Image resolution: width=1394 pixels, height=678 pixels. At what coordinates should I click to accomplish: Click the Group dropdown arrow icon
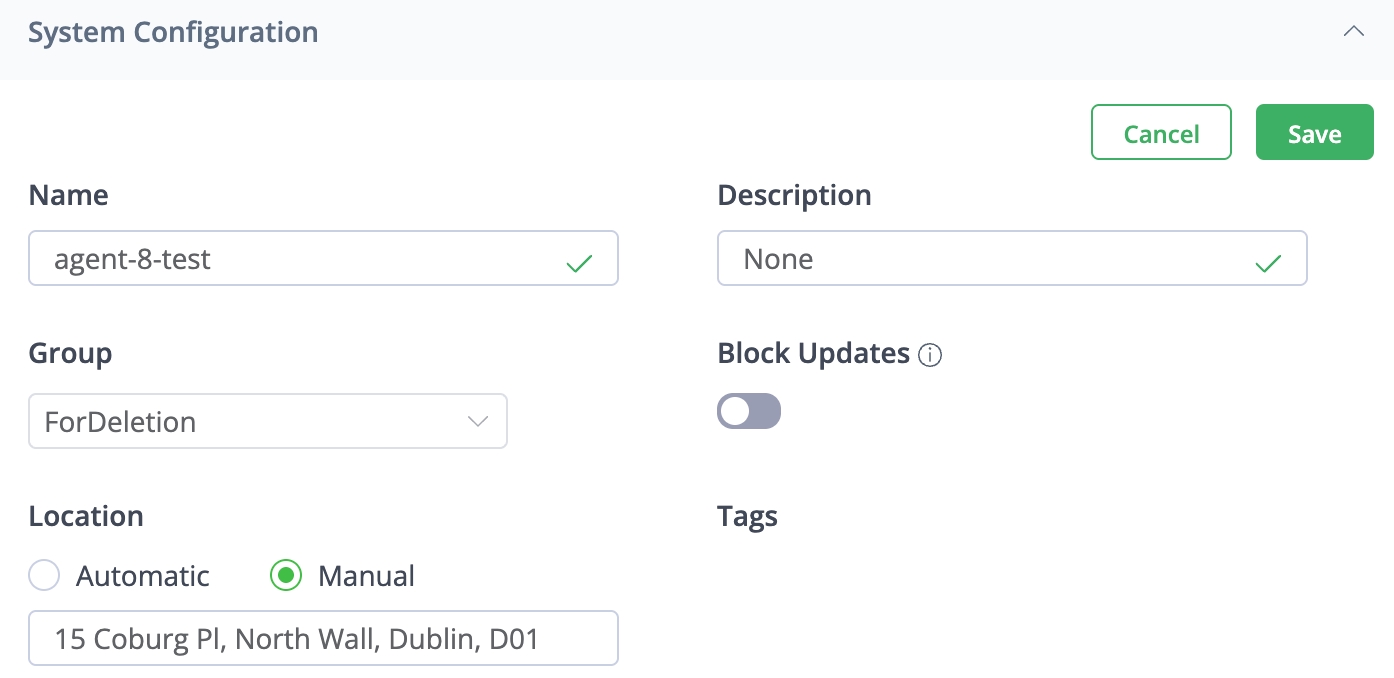coord(478,421)
